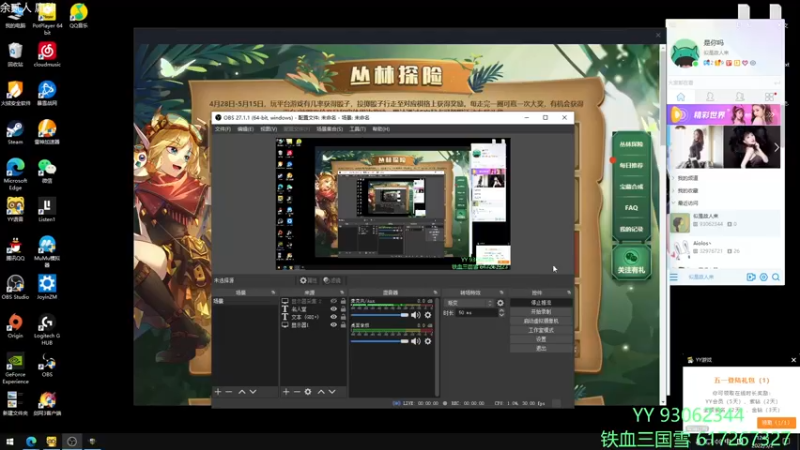Switch to the OBS taskbar icon
This screenshot has height=450, width=800.
pos(72,441)
